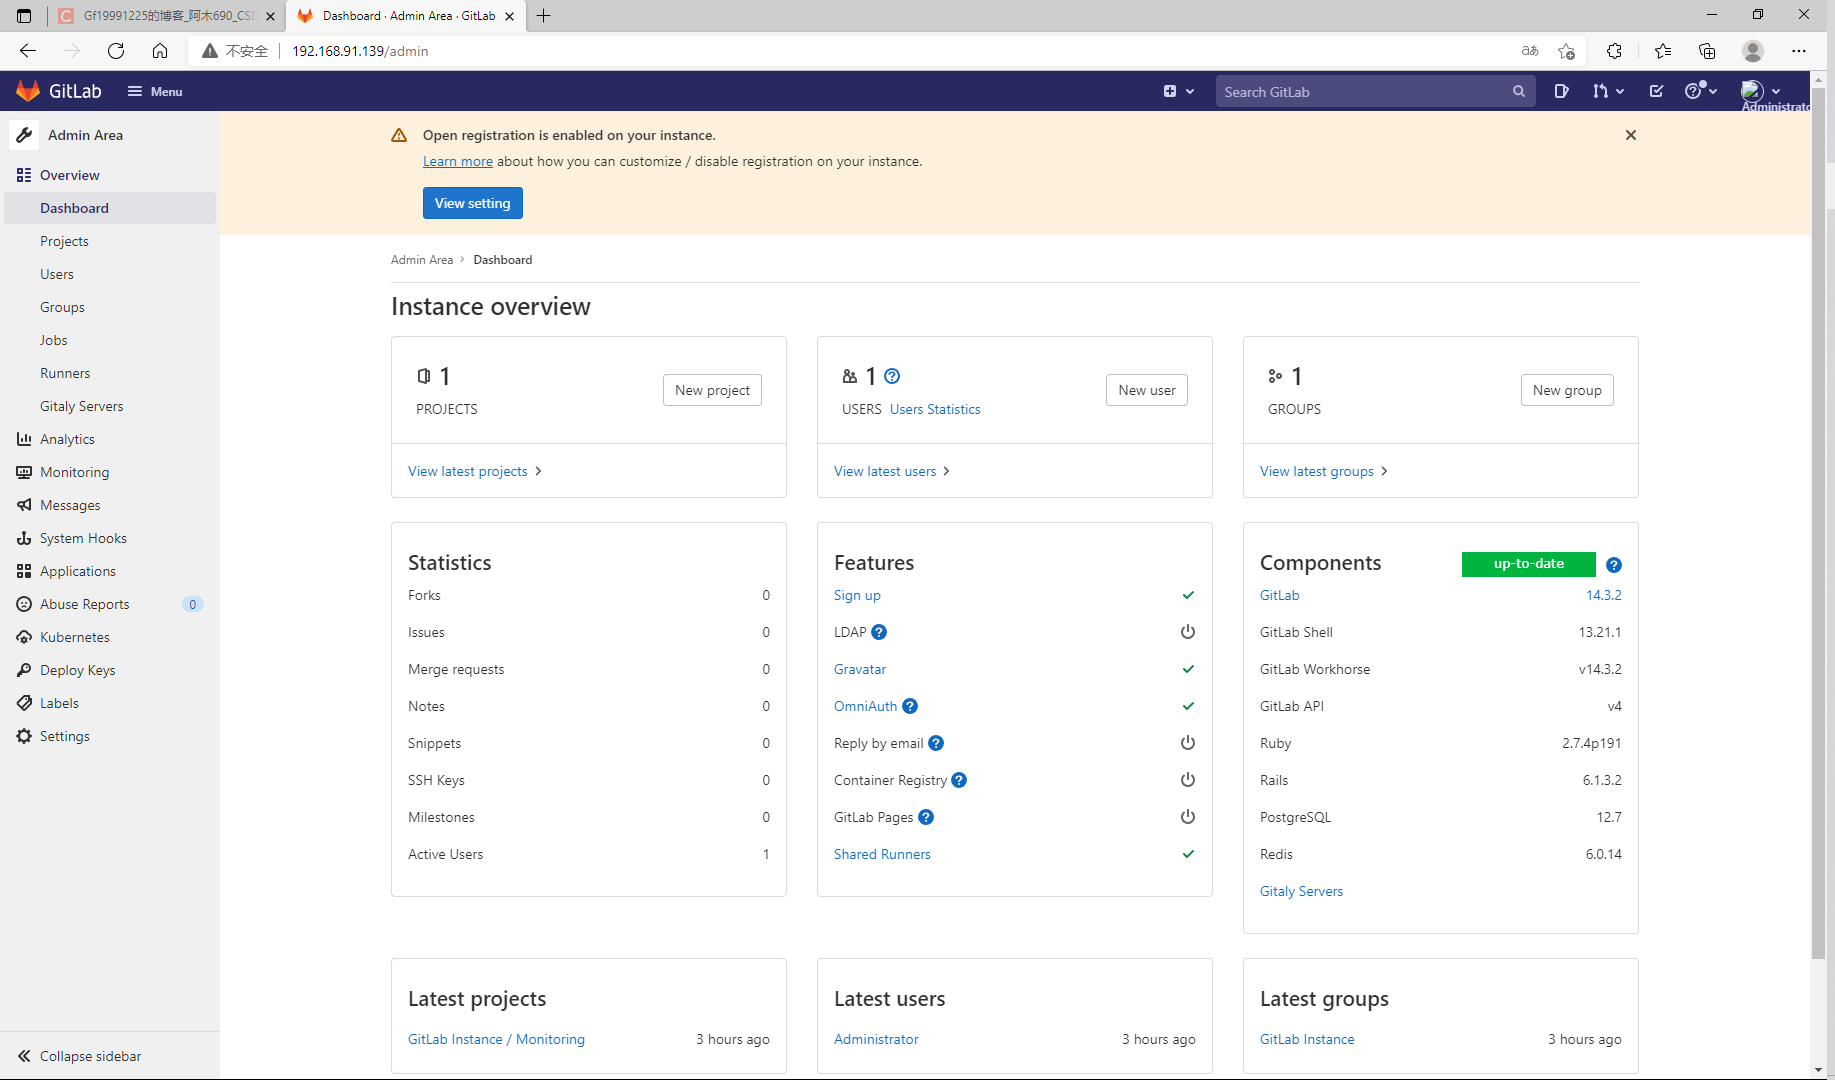Click the Analytics chart icon
1835x1080 pixels.
(24, 439)
